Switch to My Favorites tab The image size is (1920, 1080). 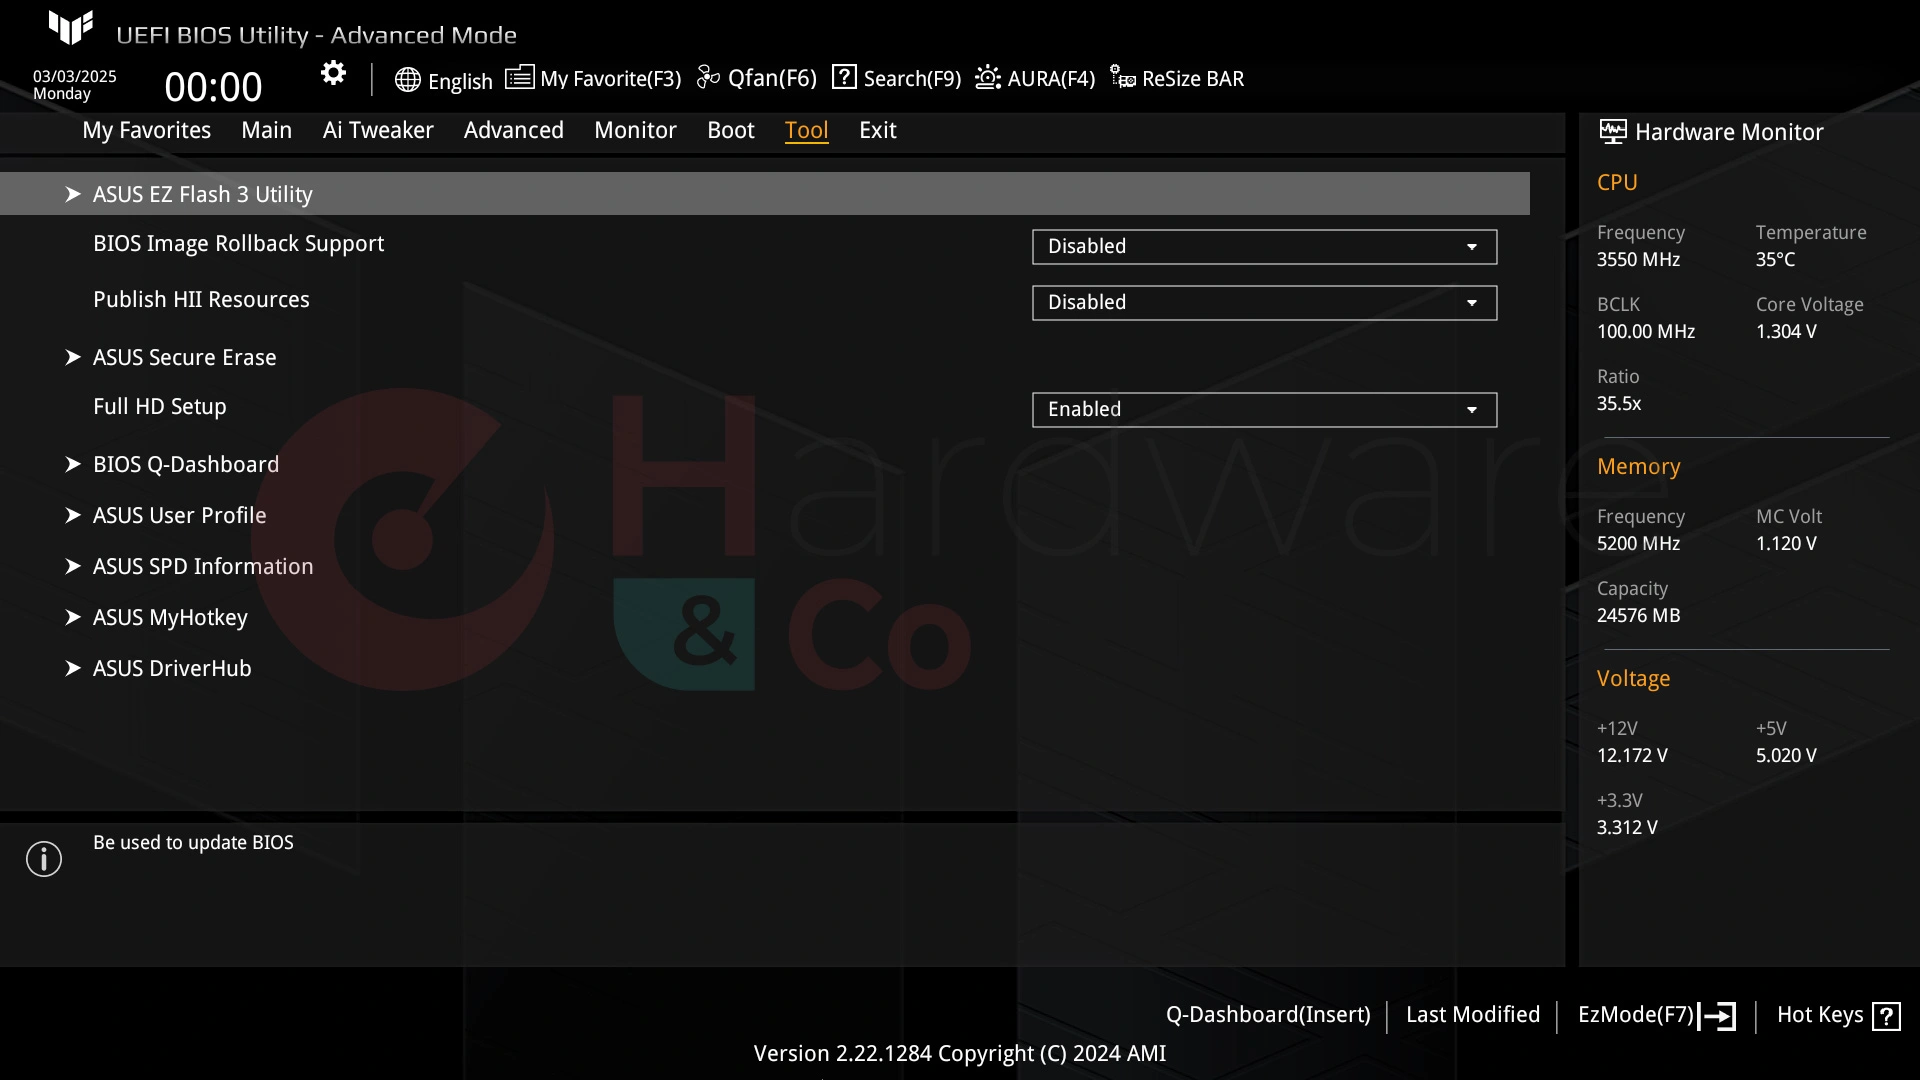pos(146,130)
